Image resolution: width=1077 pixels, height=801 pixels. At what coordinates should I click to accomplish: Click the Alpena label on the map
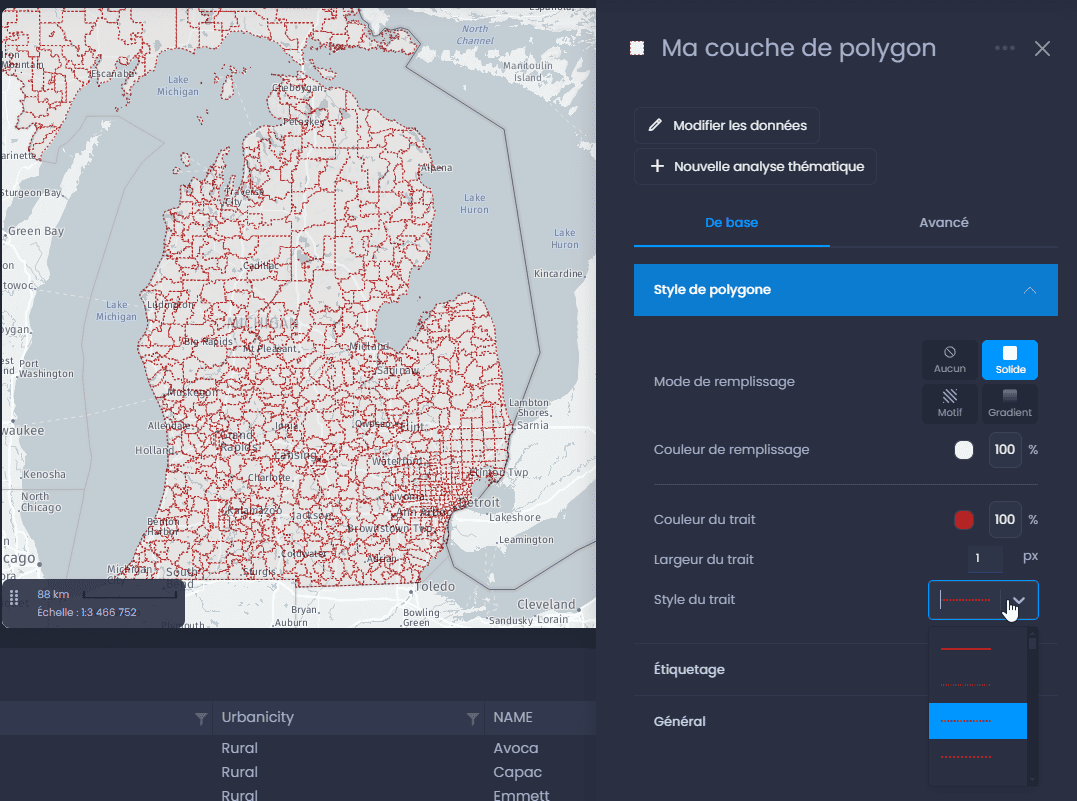coord(437,168)
